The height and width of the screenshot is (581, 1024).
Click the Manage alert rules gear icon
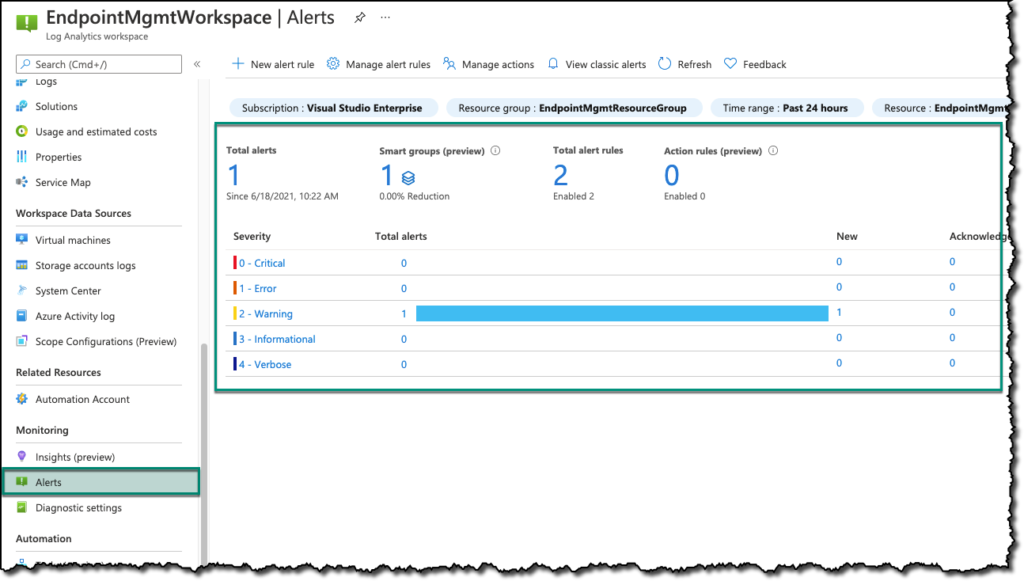click(x=333, y=63)
